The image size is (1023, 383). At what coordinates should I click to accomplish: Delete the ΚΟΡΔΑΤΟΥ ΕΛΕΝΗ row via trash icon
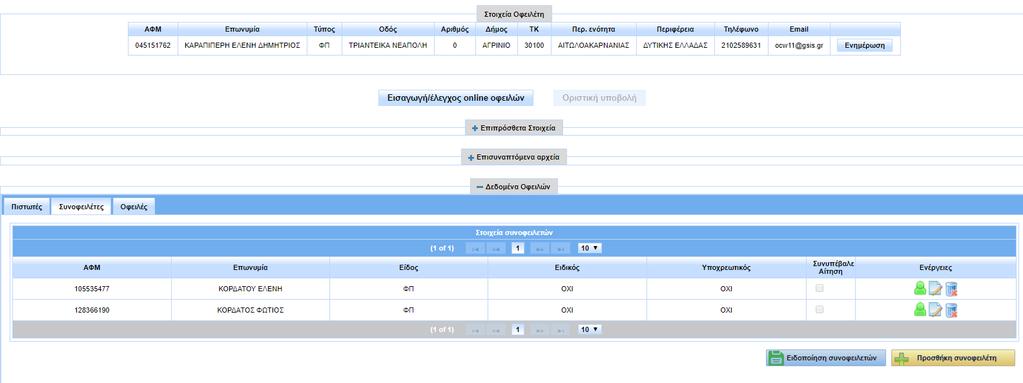coord(951,289)
